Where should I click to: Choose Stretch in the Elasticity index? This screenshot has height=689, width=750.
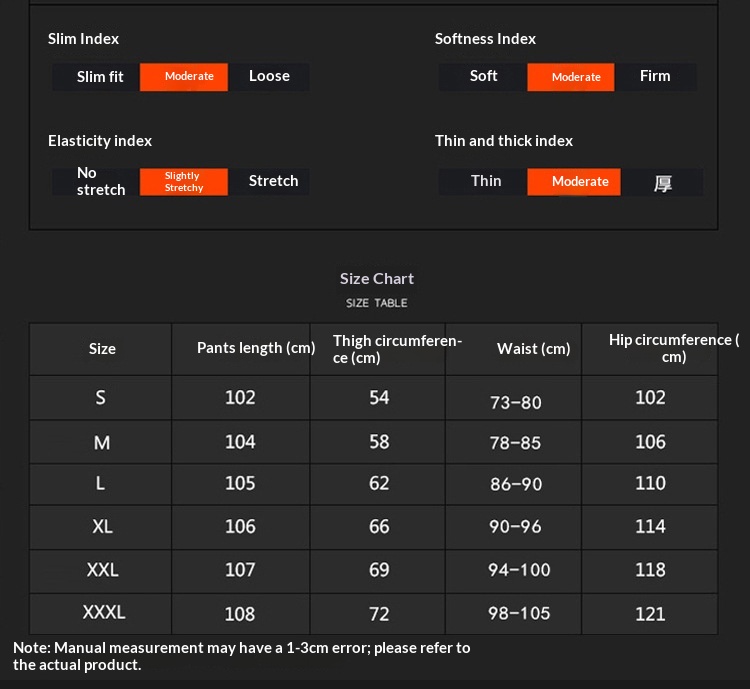273,181
